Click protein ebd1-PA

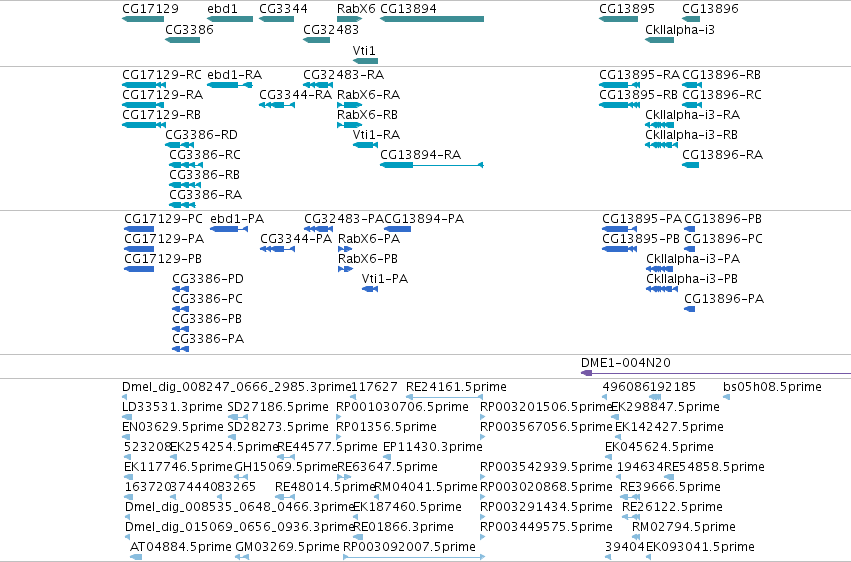pyautogui.click(x=229, y=229)
